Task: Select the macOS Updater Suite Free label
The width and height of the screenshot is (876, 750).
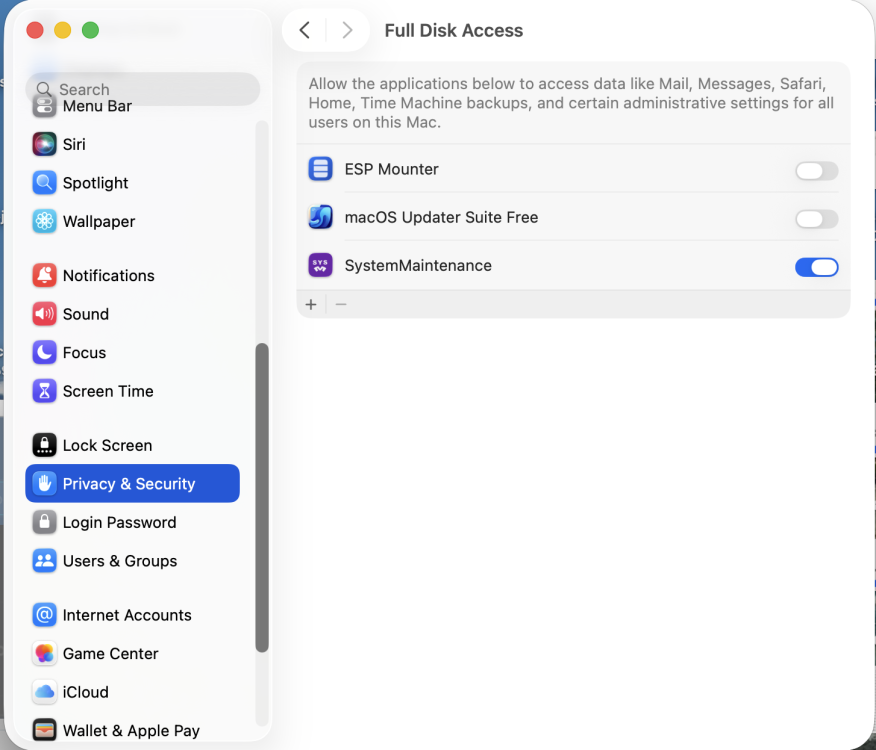Action: coord(441,217)
